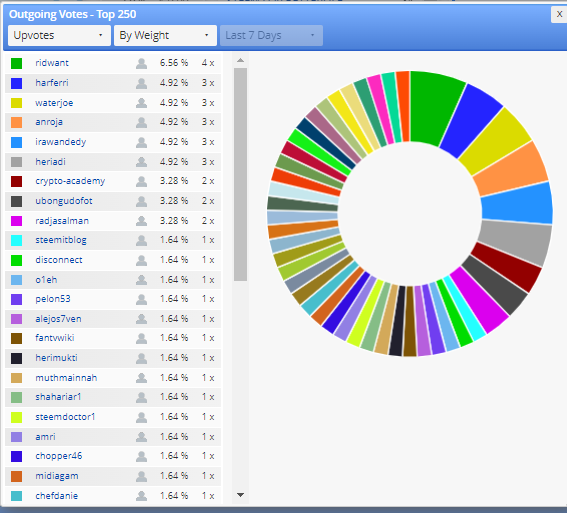Click the magenta swatch beside radjasalman
The image size is (567, 513).
[16, 221]
